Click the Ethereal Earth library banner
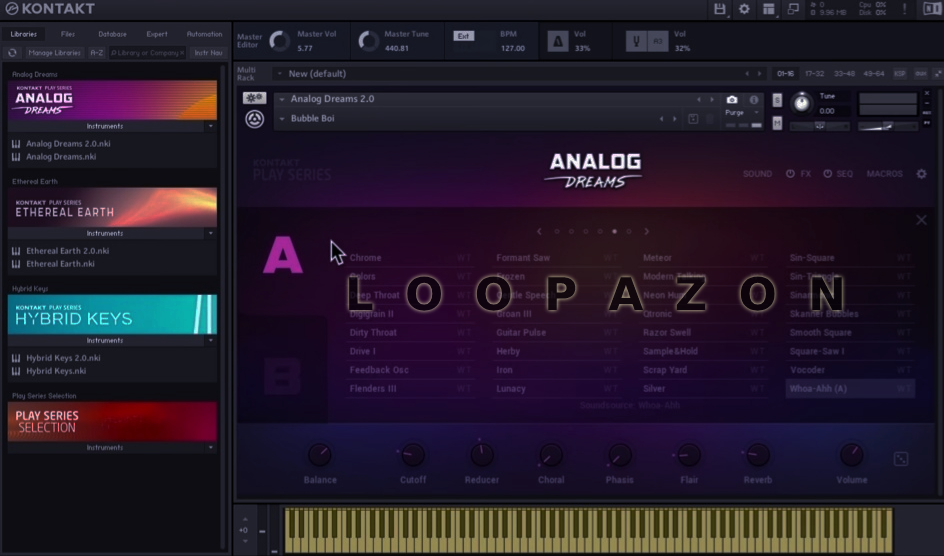Screen dimensions: 944x556 coord(113,208)
